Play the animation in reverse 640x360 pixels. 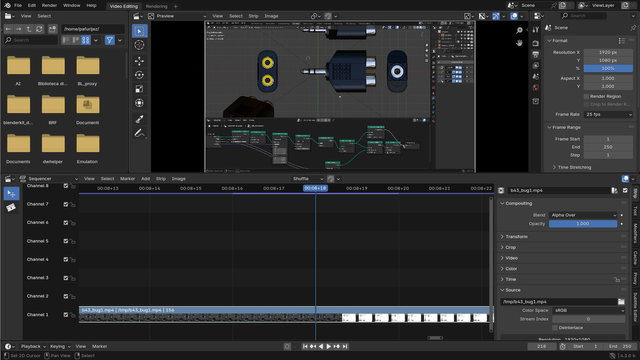[321, 347]
